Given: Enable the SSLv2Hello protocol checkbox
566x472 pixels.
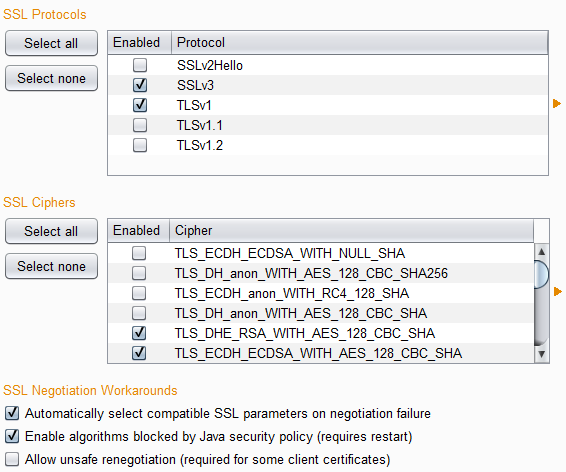Looking at the screenshot, I should coord(140,65).
